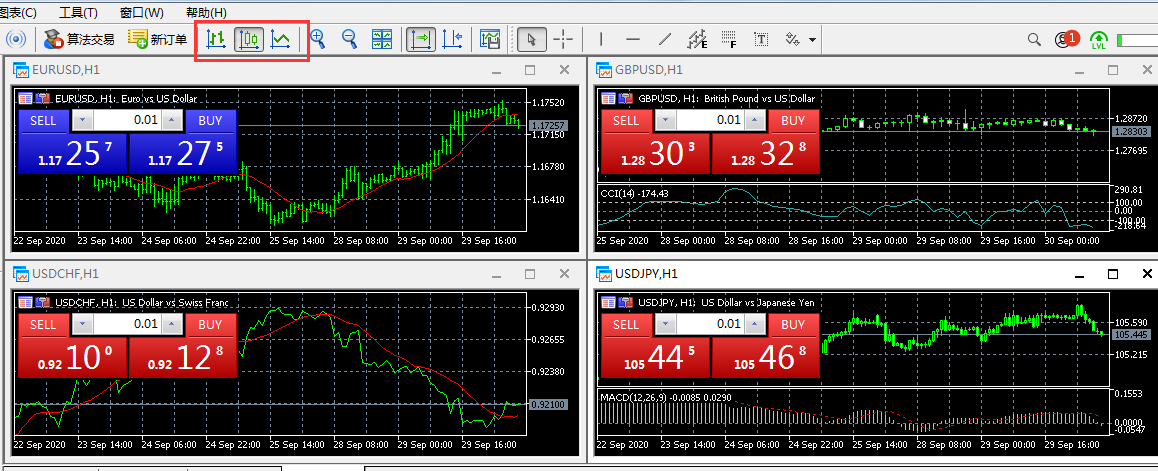This screenshot has width=1158, height=471.
Task: Open the Signals icon in toolbar
Action: pyautogui.click(x=16, y=39)
